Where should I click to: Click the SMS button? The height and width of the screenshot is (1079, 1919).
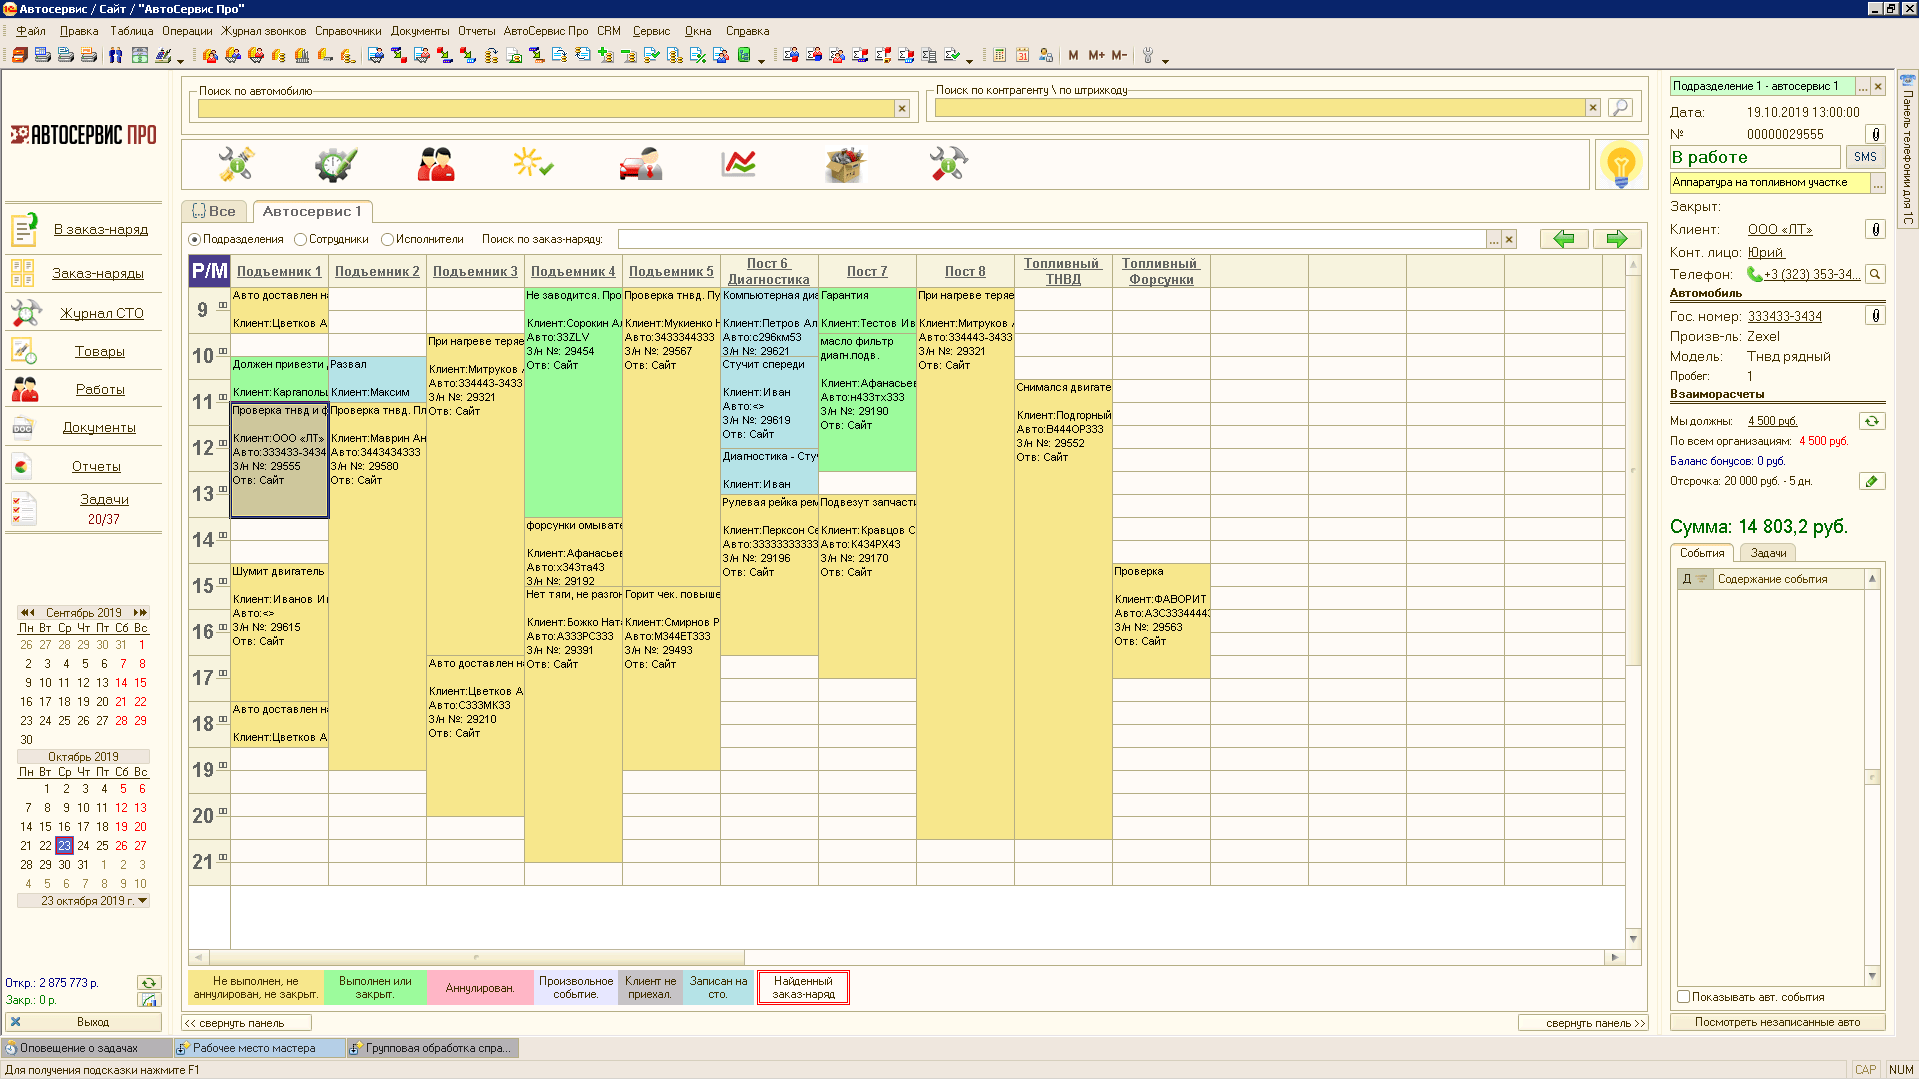coord(1864,157)
